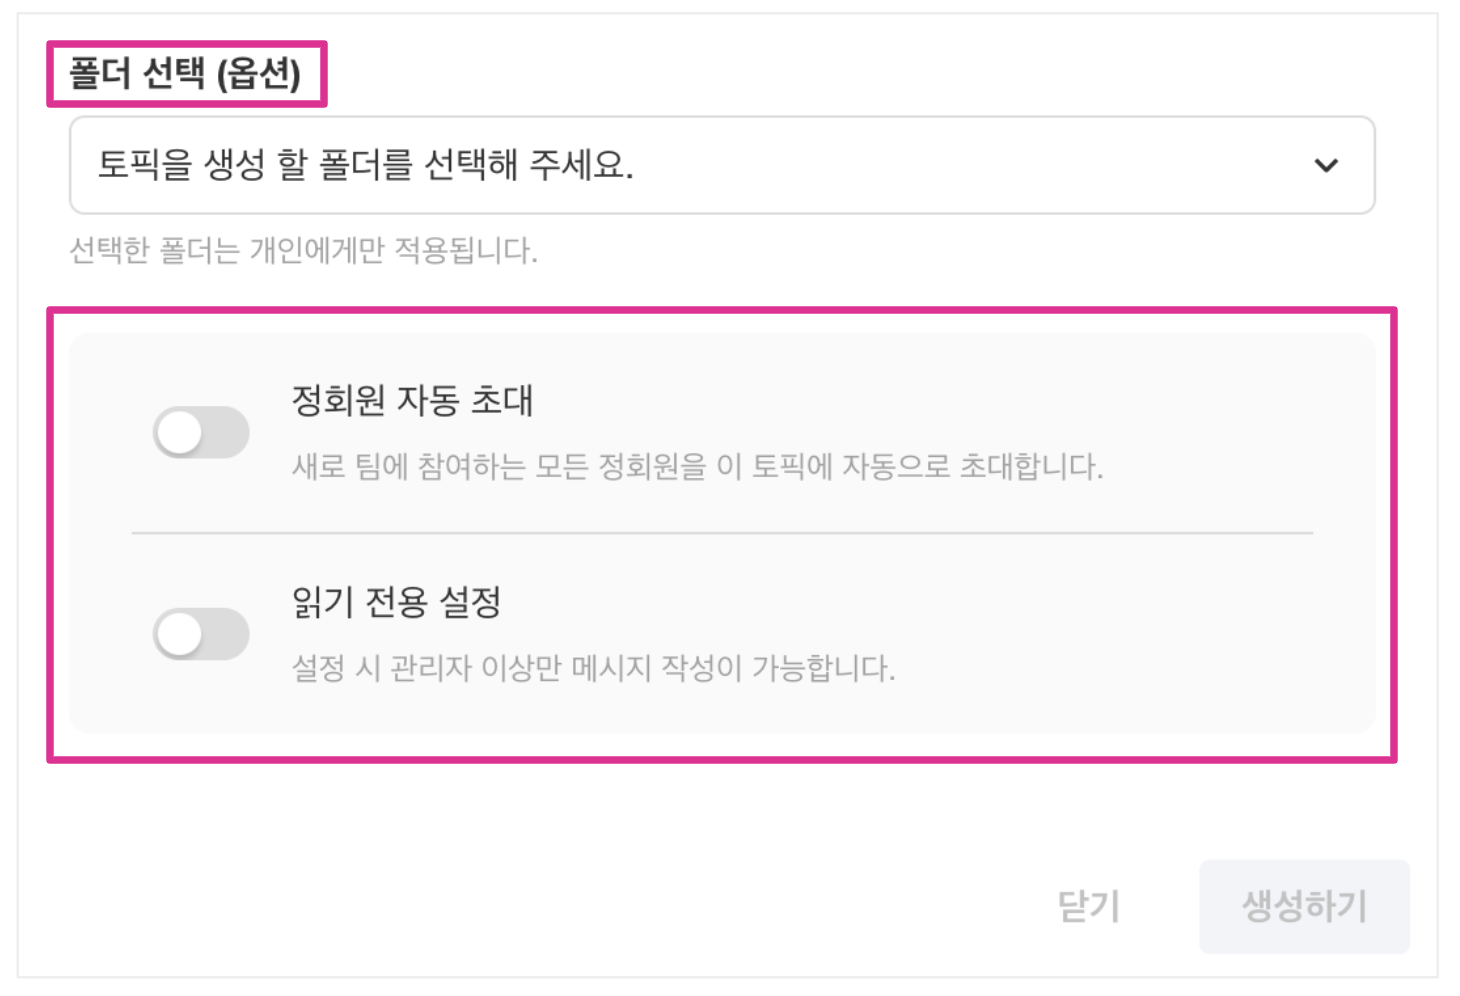The image size is (1460, 996).
Task: Click the 읽기 전용 설정 label text
Action: click(396, 602)
